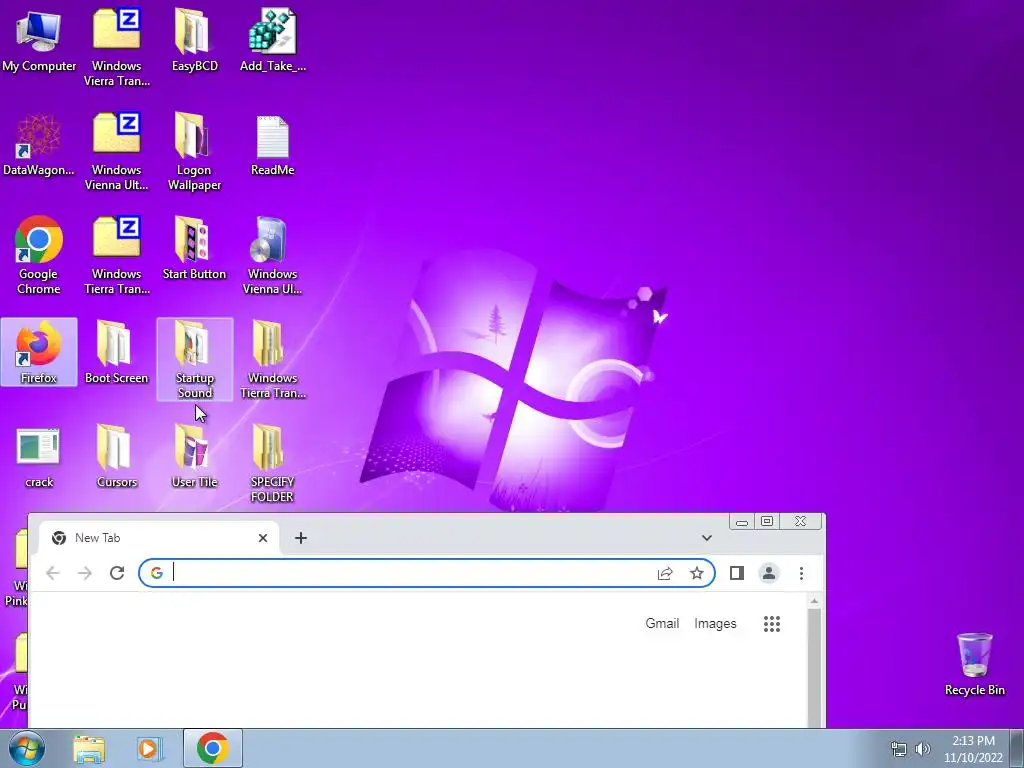Open the network tray icon

899,749
